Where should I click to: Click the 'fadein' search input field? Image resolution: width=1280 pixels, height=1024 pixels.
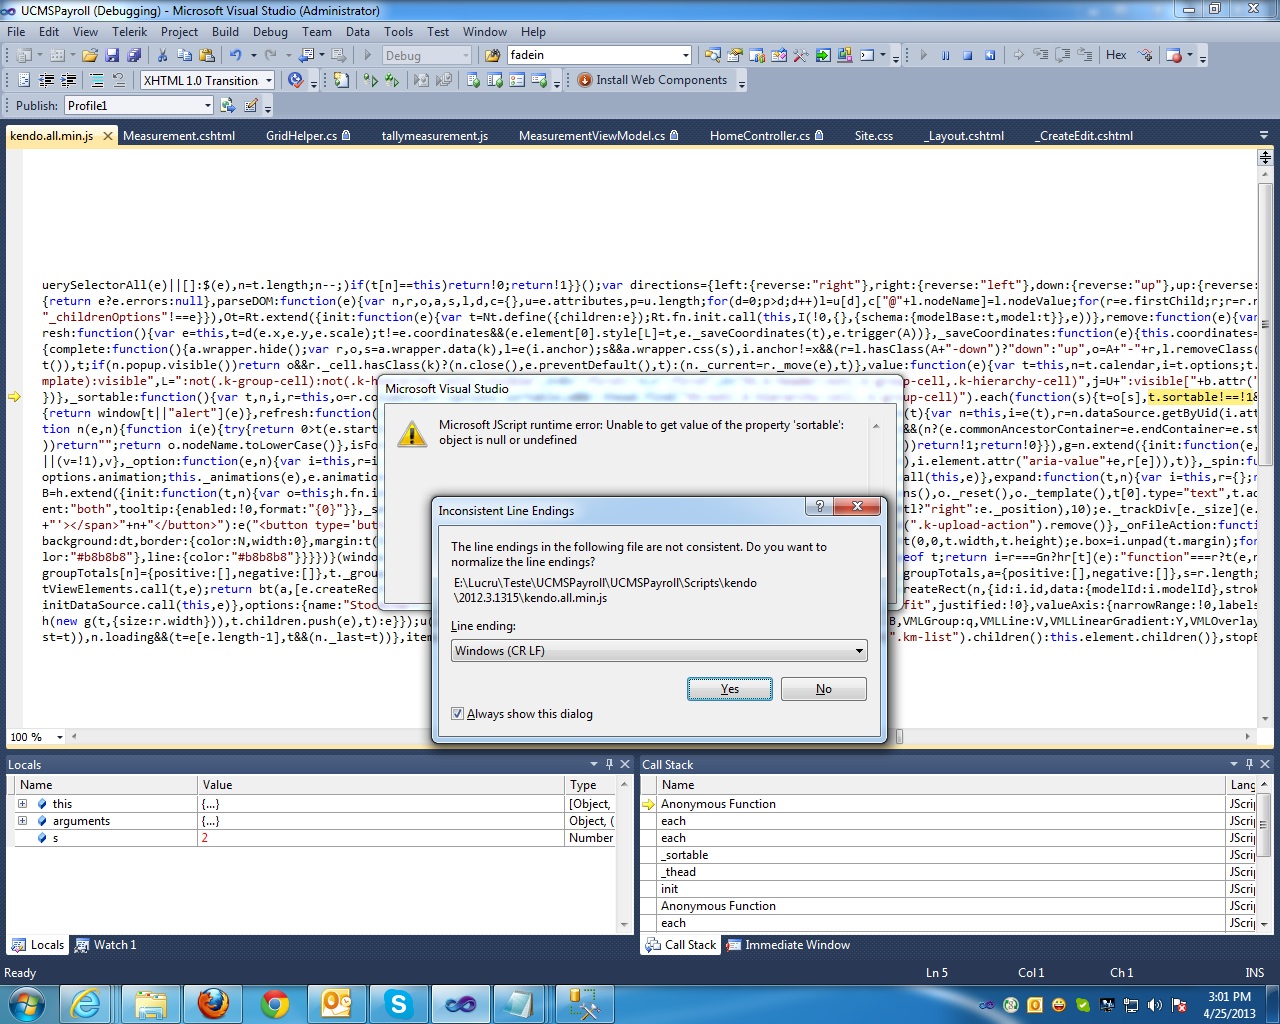pyautogui.click(x=592, y=55)
